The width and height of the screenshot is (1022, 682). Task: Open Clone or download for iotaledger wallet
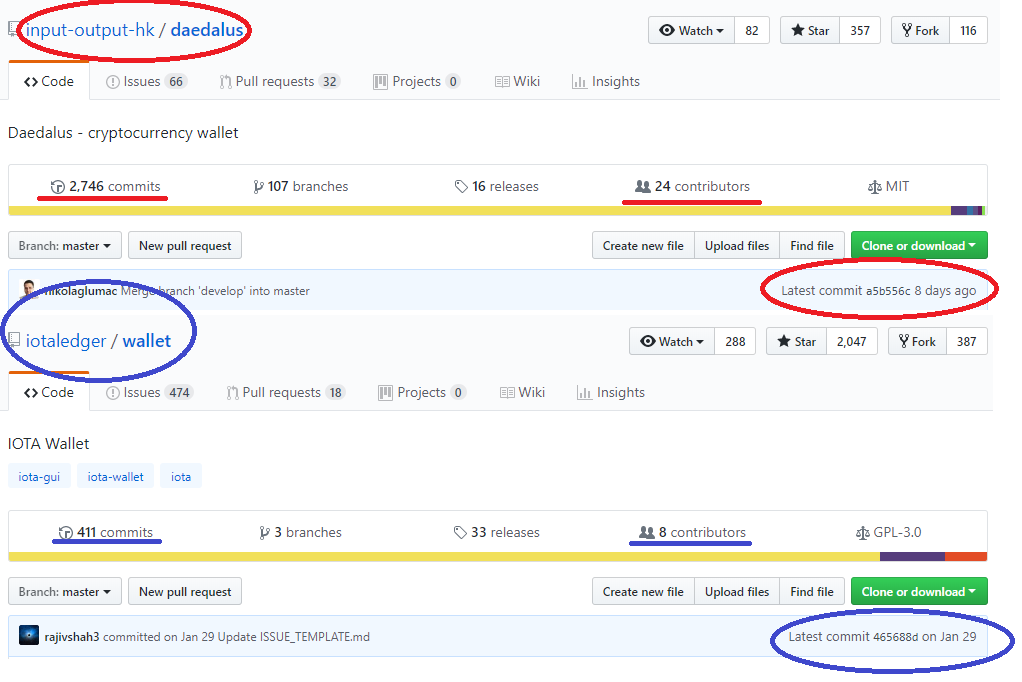coord(918,592)
